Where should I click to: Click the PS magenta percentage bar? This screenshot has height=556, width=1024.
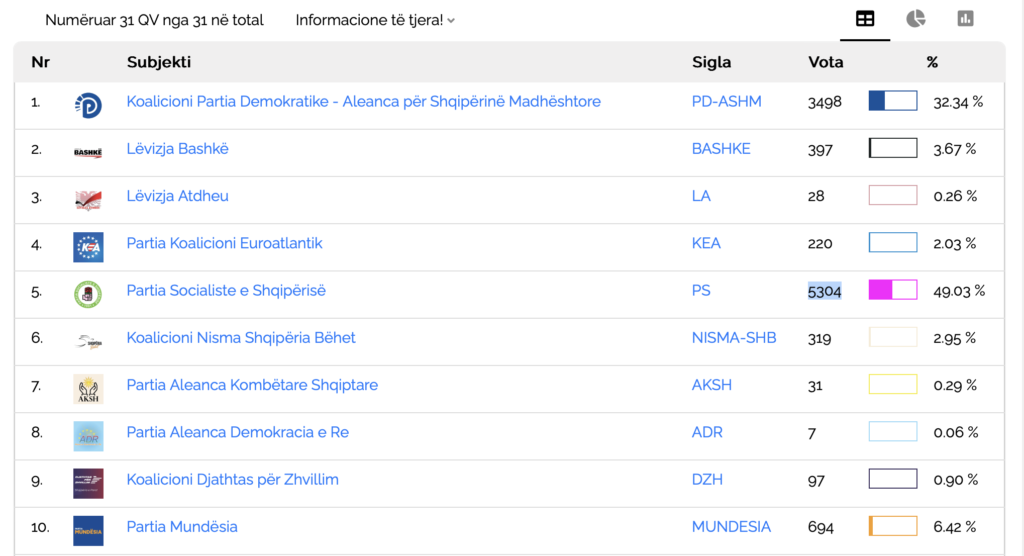click(x=892, y=291)
